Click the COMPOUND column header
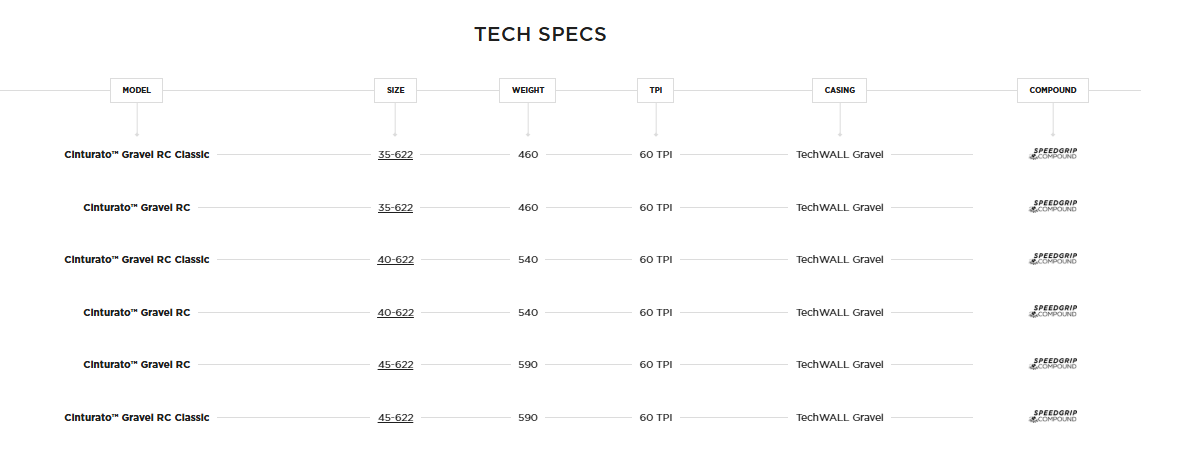 [1052, 90]
